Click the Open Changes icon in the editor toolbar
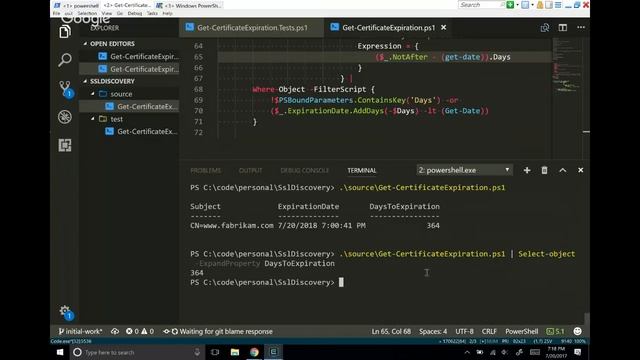Screen dimensions: 640x360 point(544,28)
